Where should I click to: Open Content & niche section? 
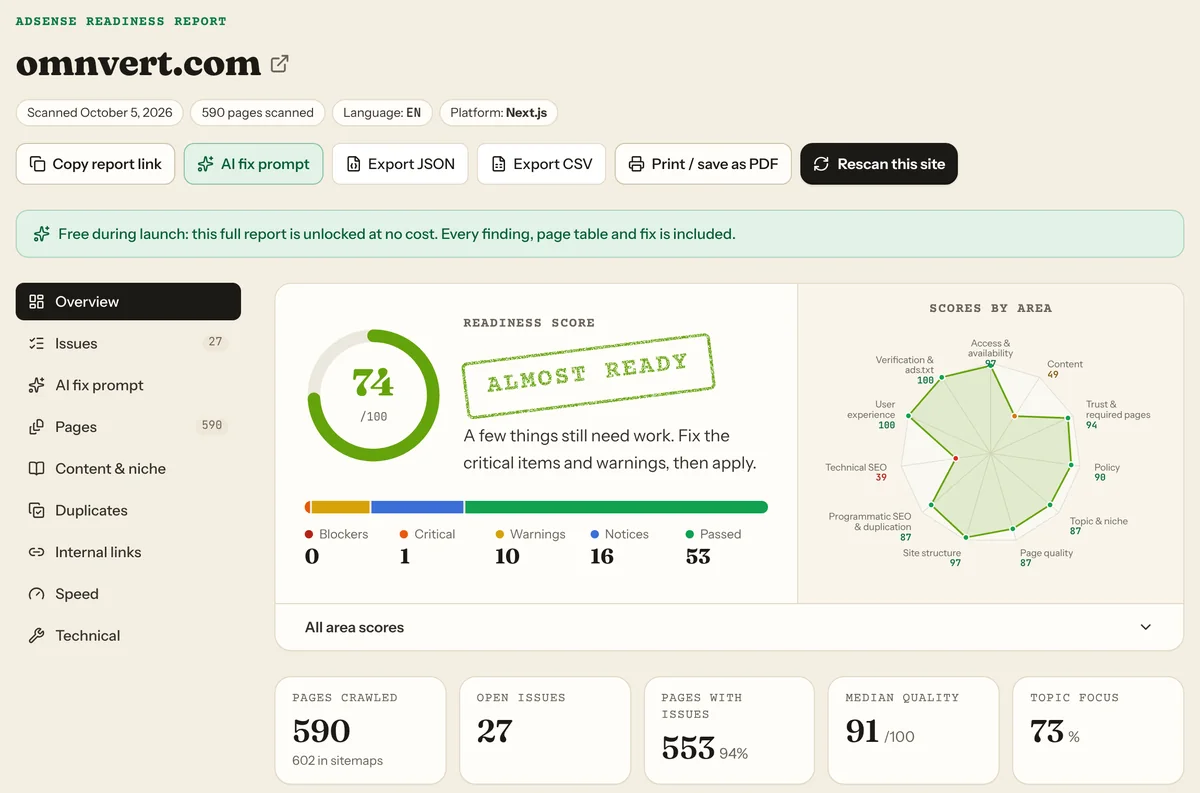pos(128,468)
